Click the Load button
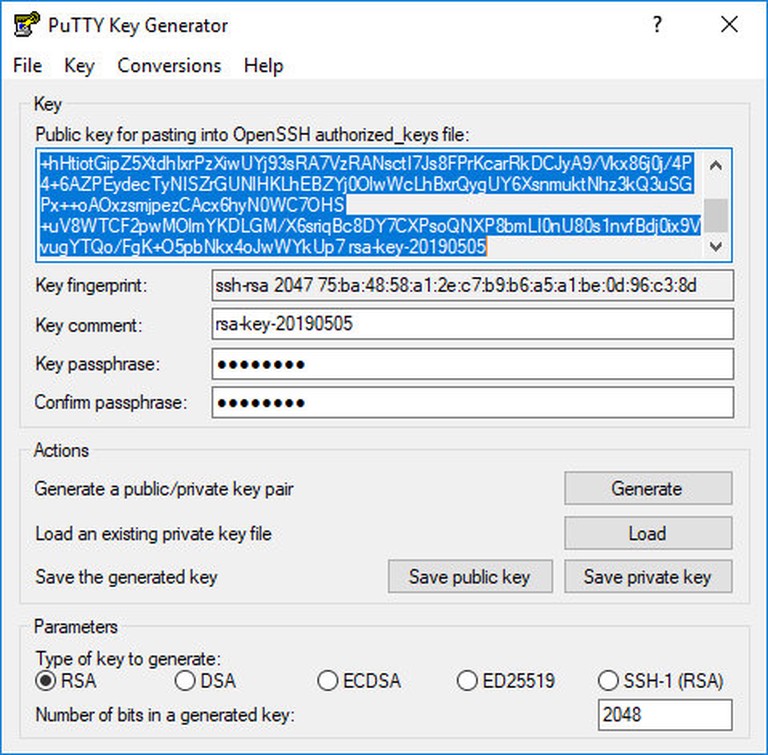768x755 pixels. click(x=648, y=533)
